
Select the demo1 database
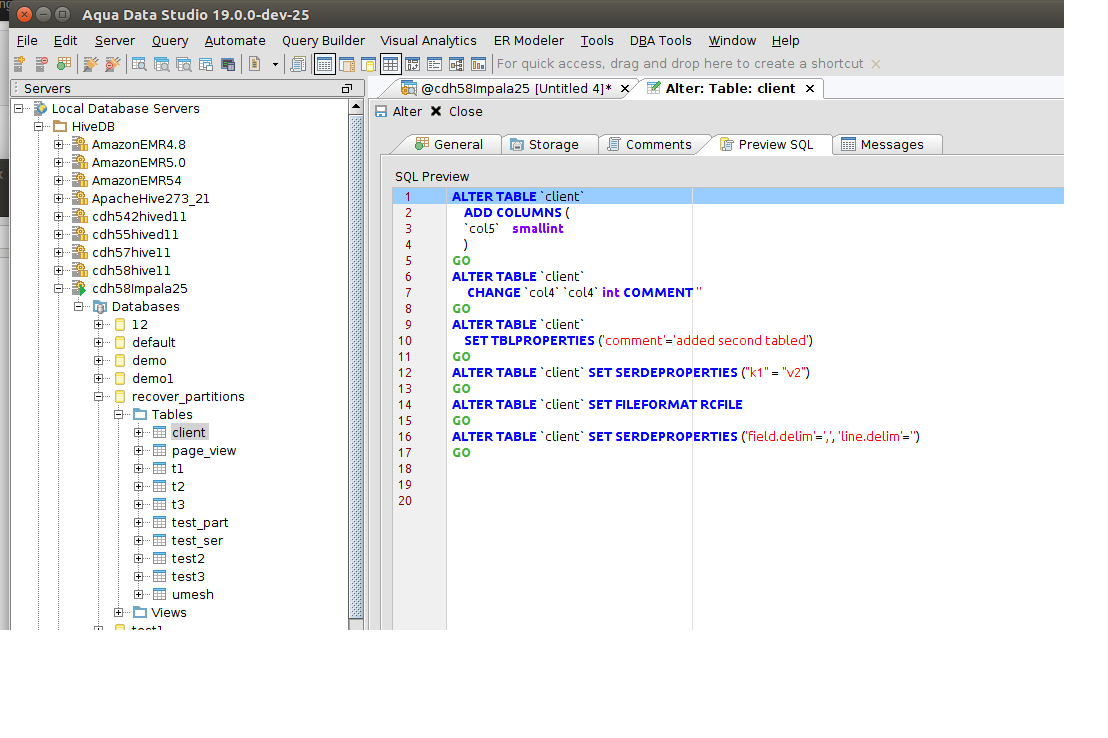(153, 379)
